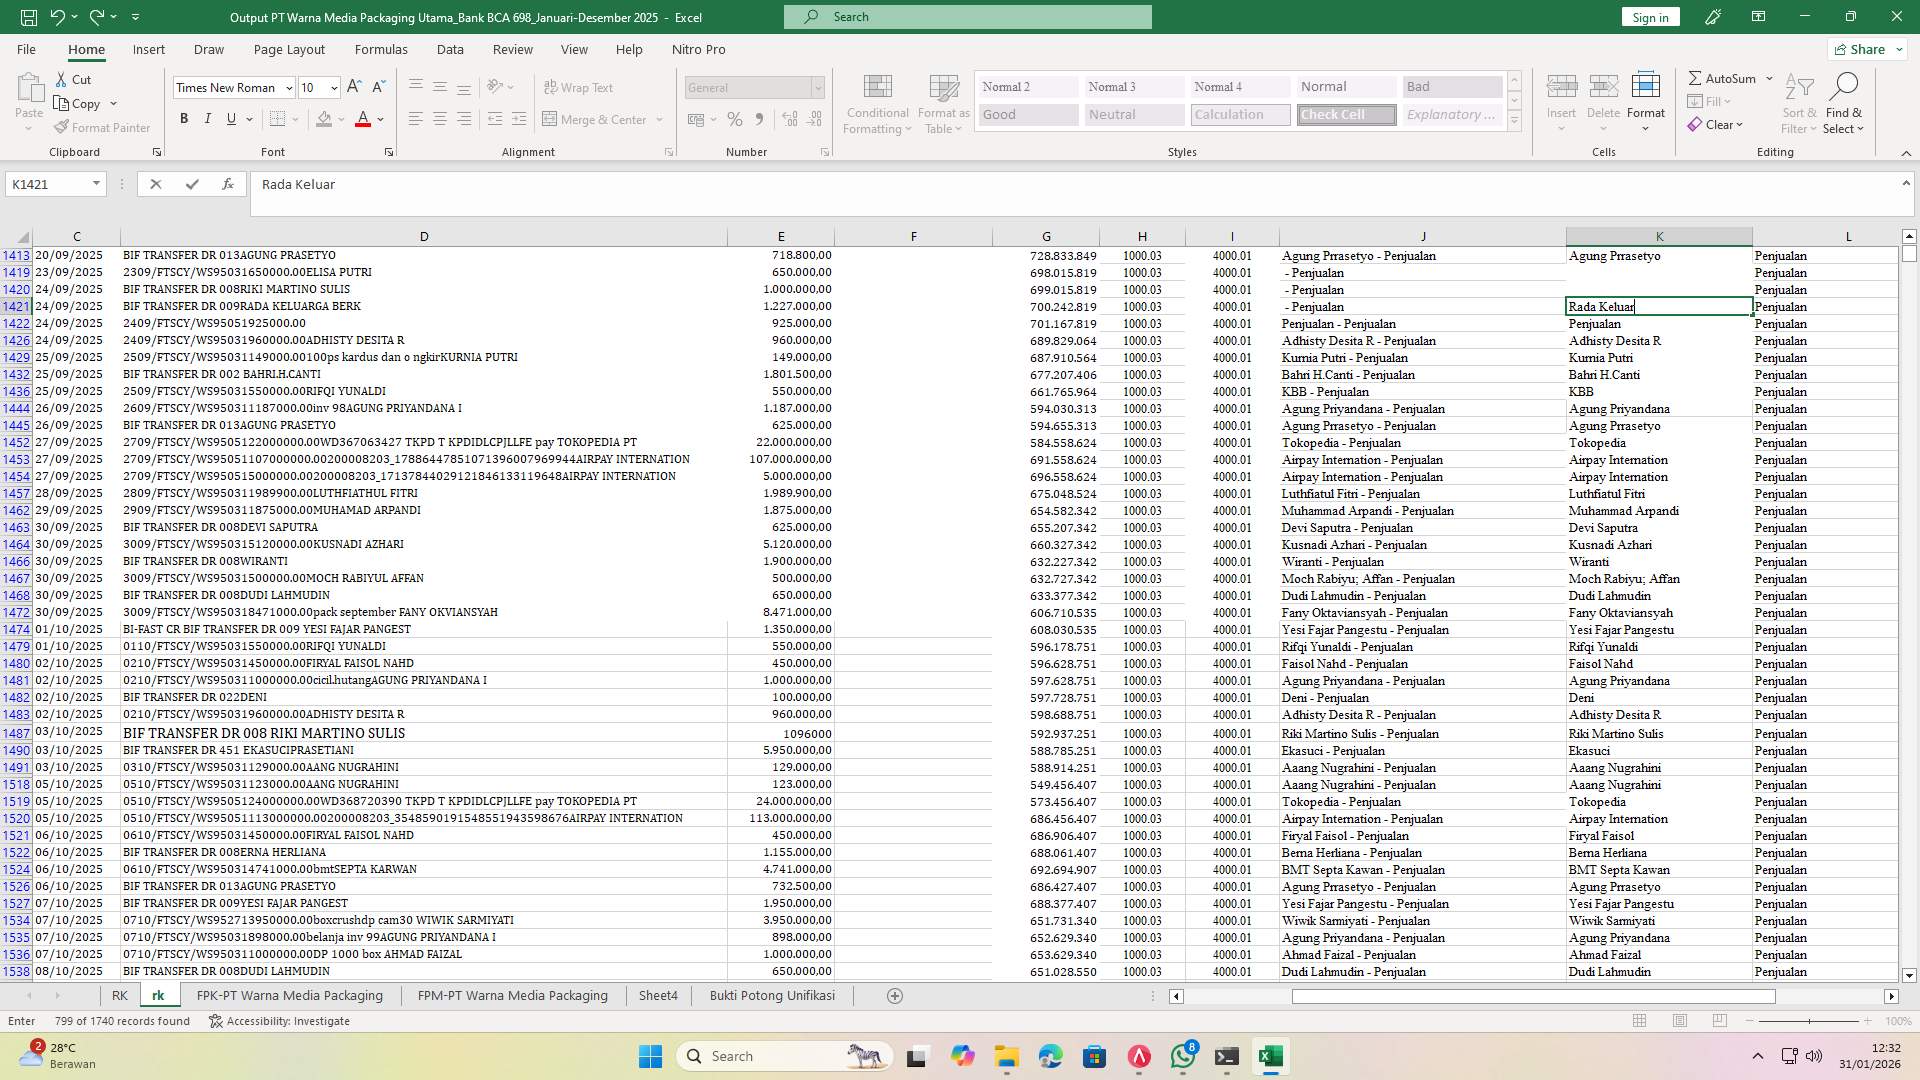Click inside the formula bar
Viewport: 1920px width, 1080px height.
[x=600, y=184]
